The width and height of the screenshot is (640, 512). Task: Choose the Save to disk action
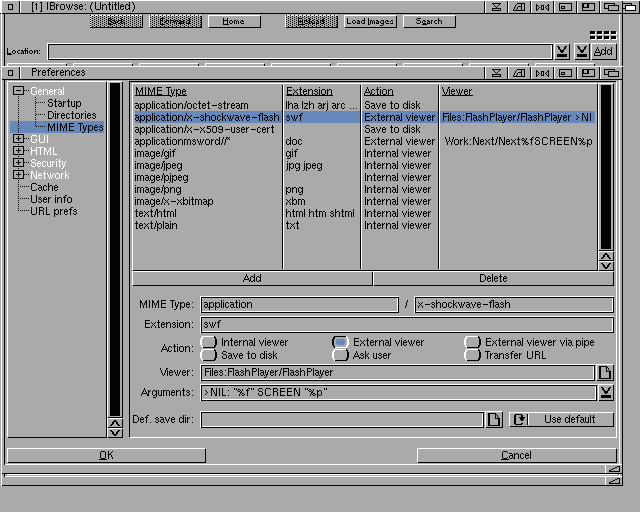(209, 355)
